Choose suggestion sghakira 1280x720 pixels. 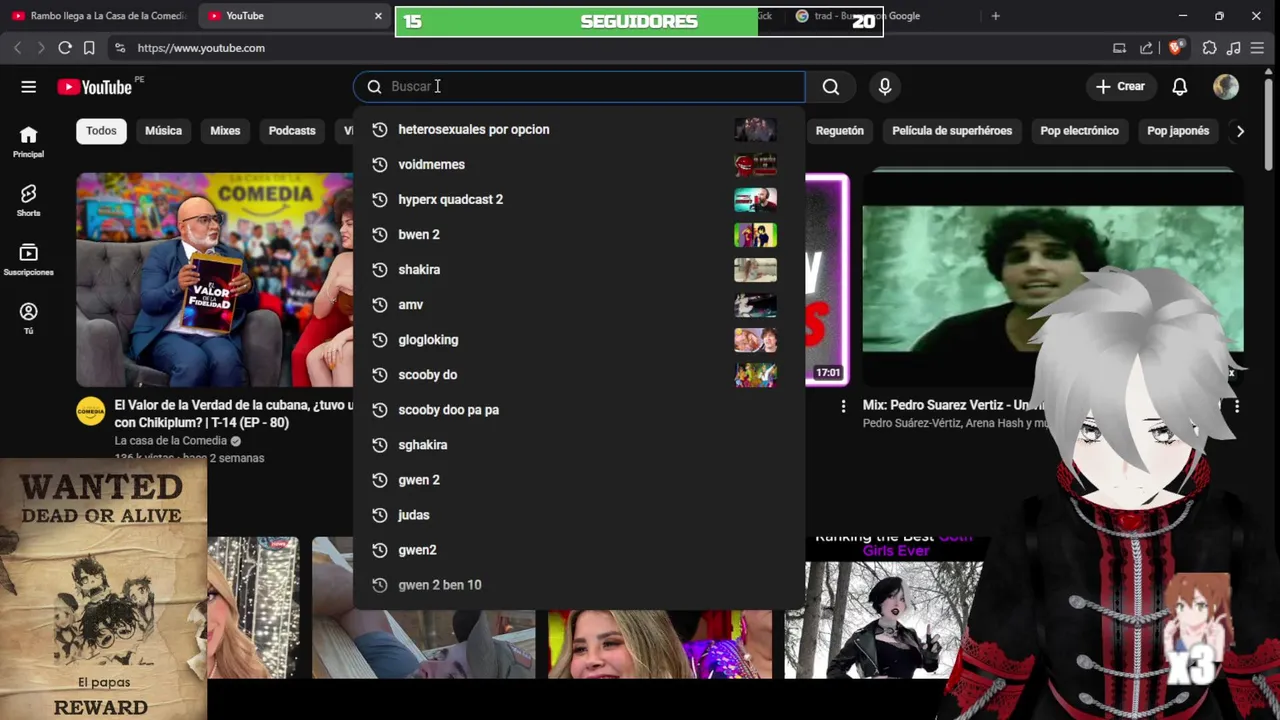[578, 444]
